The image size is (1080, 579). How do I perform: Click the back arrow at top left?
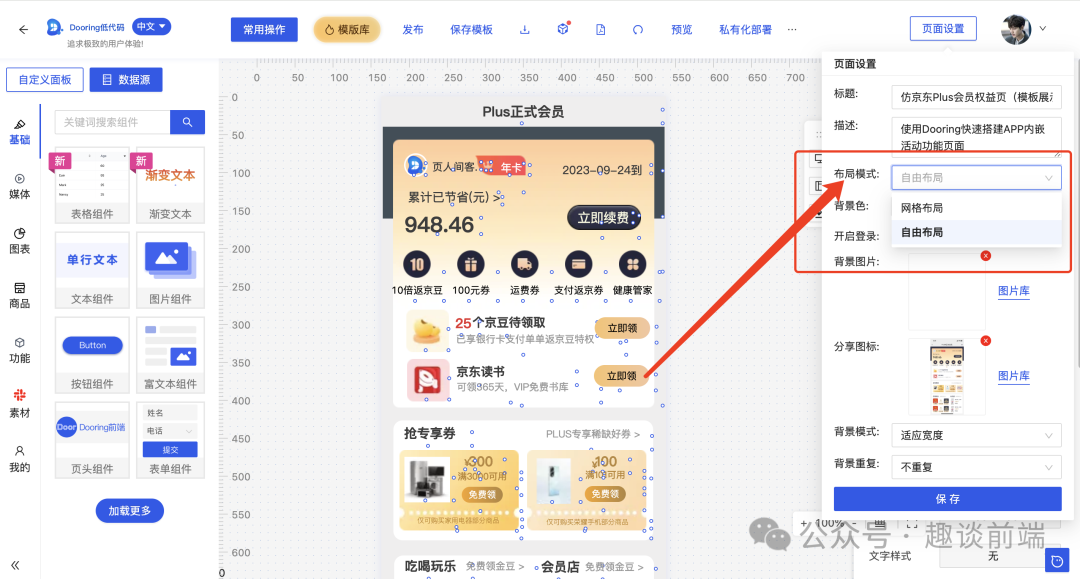[22, 28]
